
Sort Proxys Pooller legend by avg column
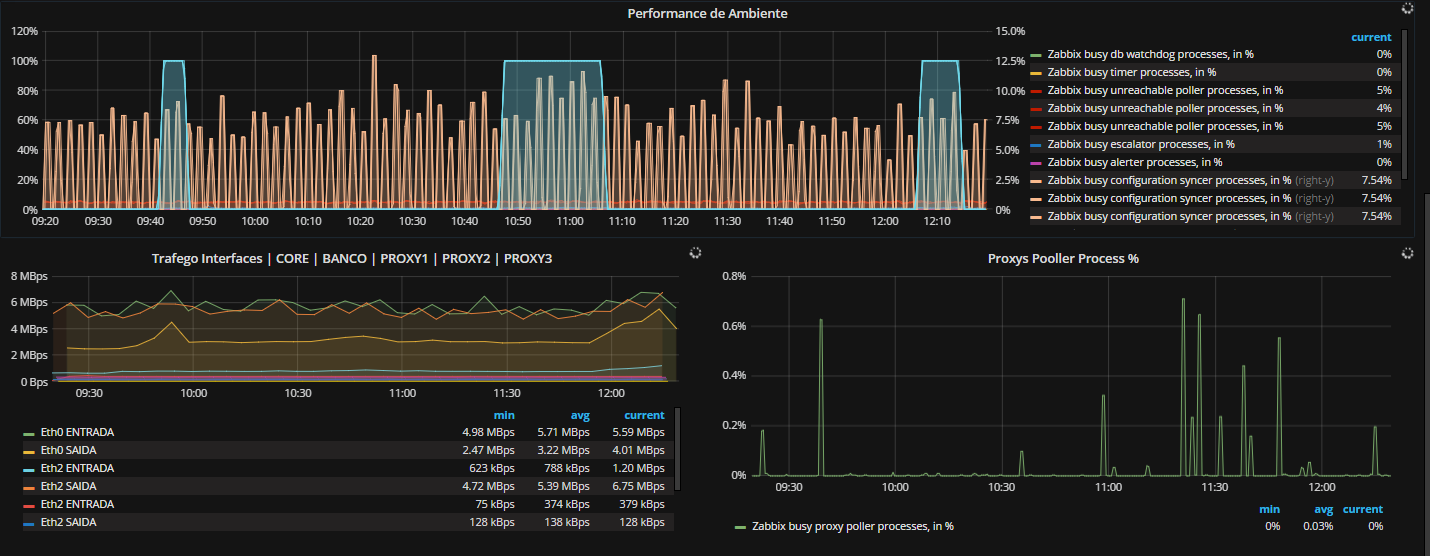[1324, 509]
